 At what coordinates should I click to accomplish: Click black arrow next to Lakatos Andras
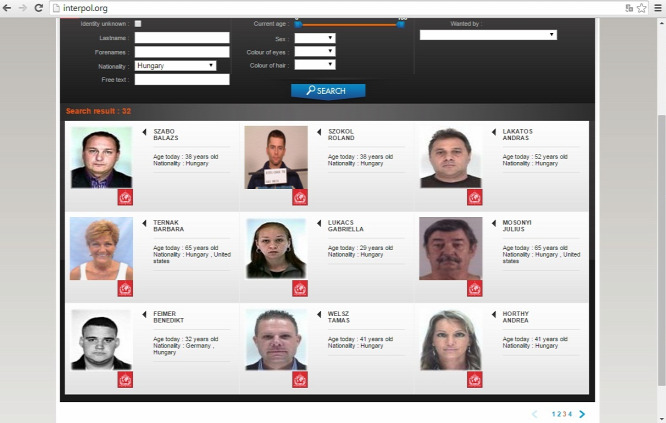[494, 132]
